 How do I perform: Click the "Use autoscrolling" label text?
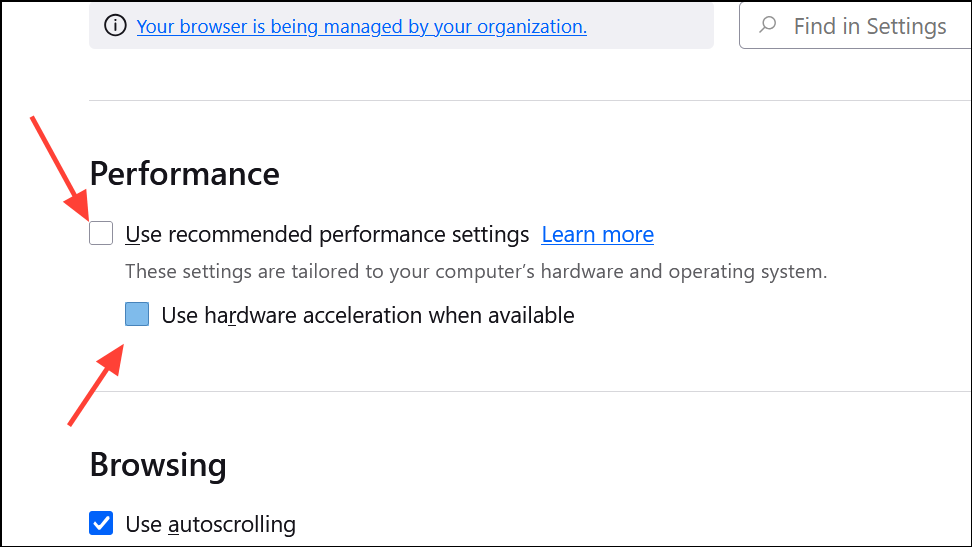tap(210, 524)
